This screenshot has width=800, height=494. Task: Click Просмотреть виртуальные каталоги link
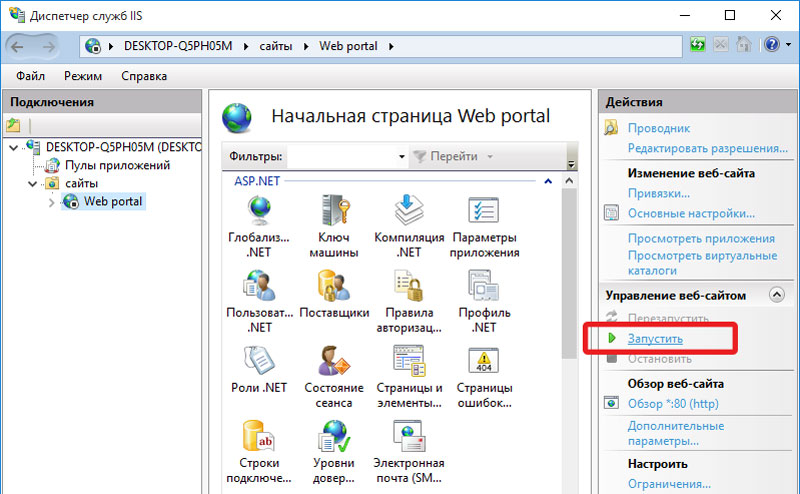[703, 263]
